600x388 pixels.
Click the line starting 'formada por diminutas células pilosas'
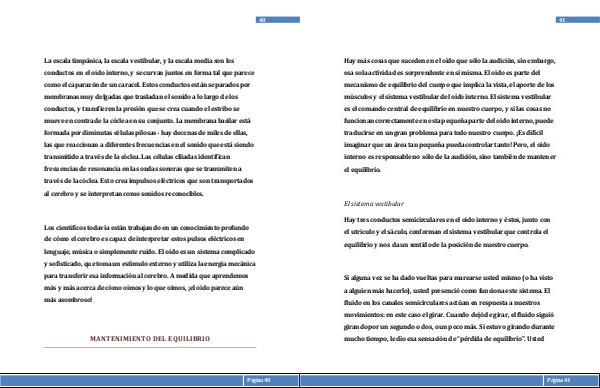tap(145, 132)
